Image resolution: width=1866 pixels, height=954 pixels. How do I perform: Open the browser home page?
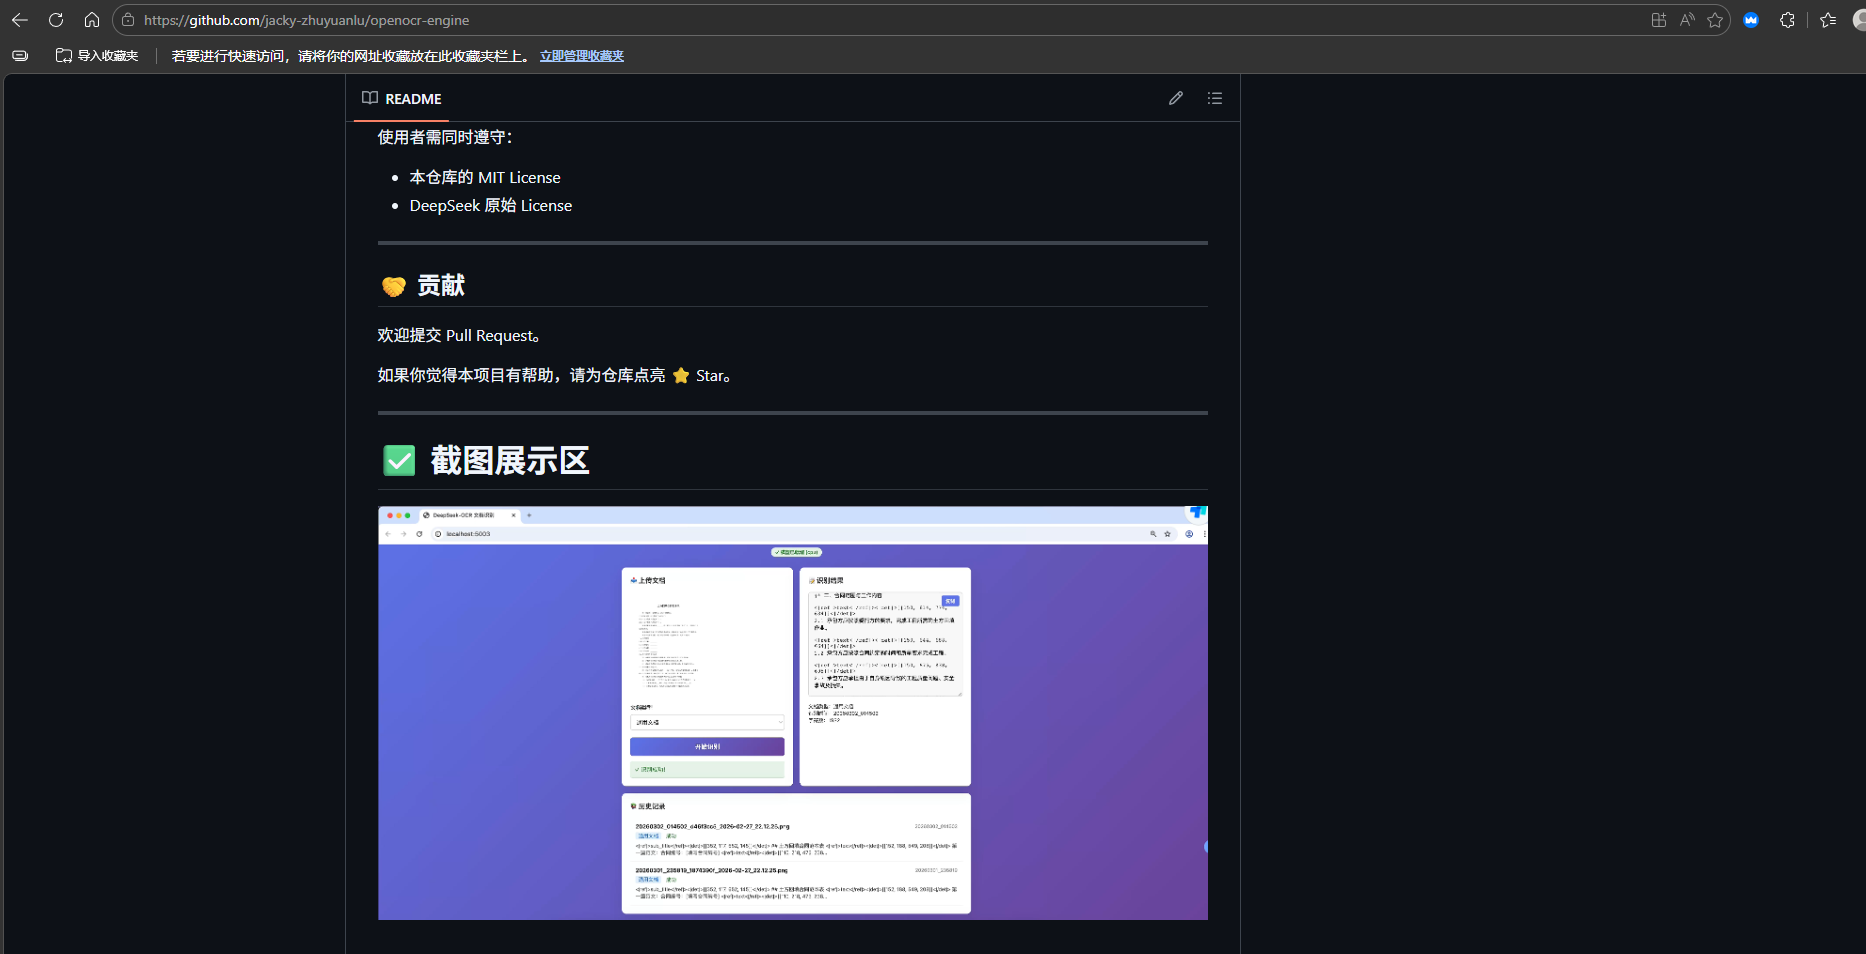coord(92,20)
